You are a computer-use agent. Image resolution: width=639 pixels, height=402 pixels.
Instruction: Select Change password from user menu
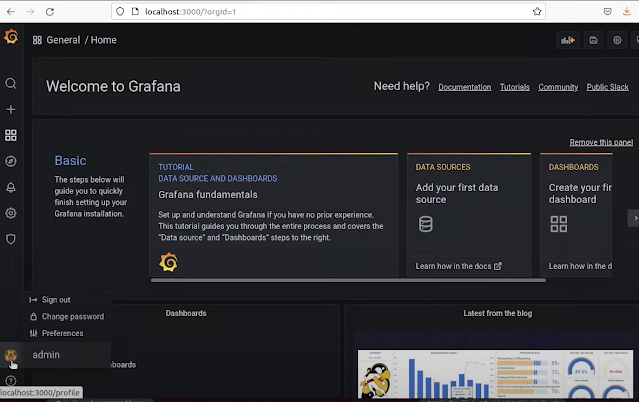(67, 316)
